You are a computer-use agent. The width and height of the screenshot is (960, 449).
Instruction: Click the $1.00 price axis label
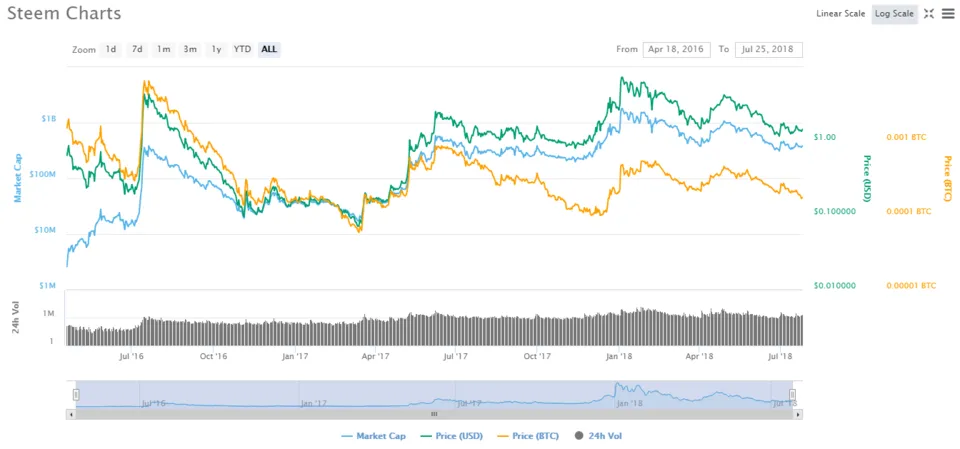pyautogui.click(x=825, y=137)
